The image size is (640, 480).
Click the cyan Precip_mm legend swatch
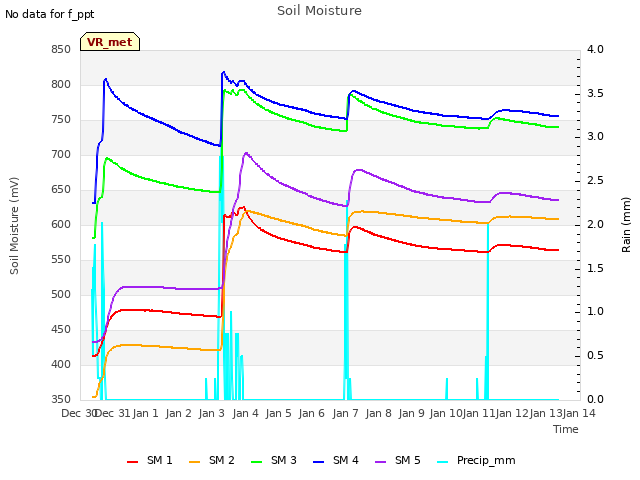(x=442, y=462)
